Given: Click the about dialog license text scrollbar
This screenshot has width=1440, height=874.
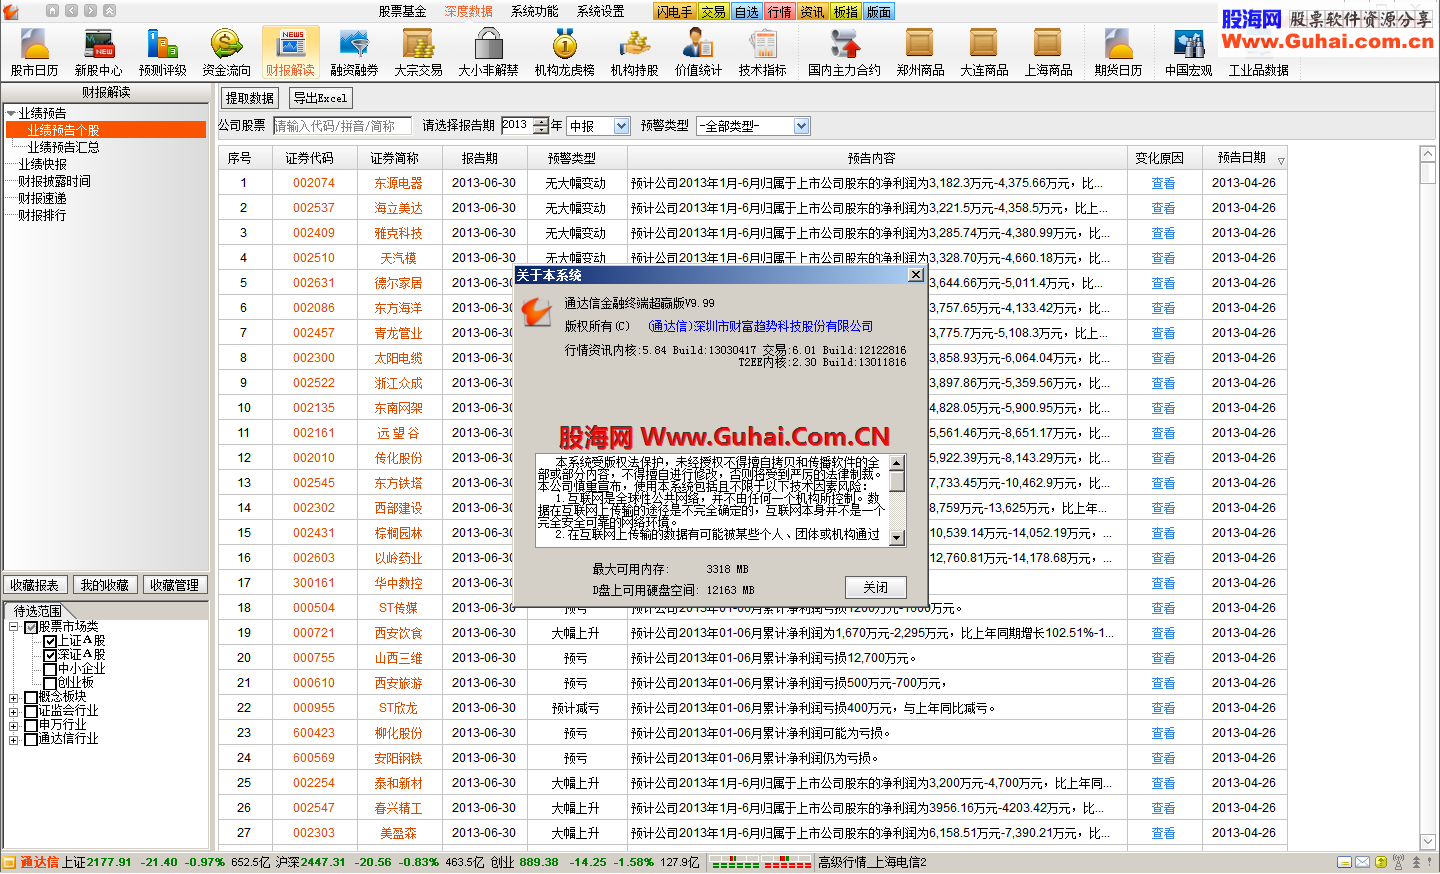Looking at the screenshot, I should coord(897,500).
